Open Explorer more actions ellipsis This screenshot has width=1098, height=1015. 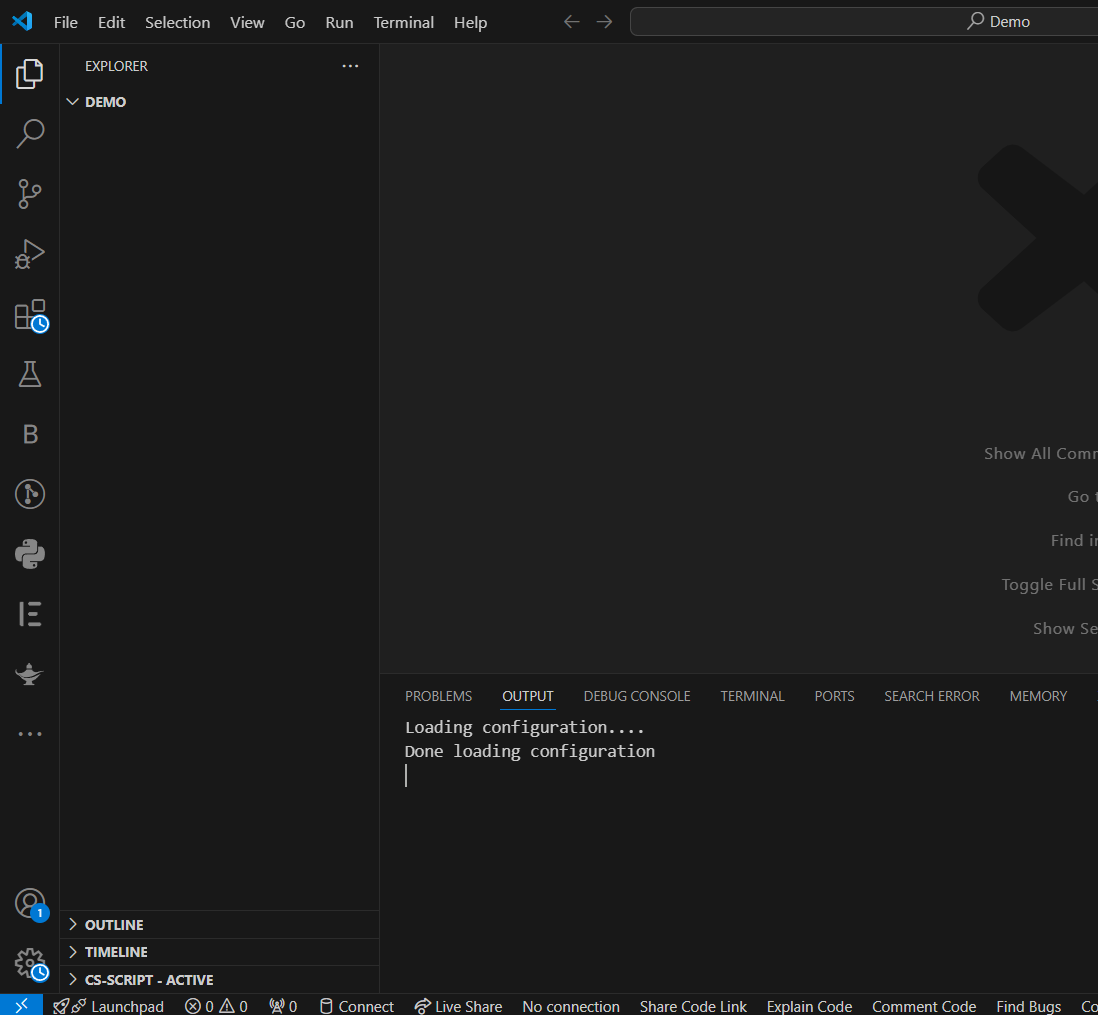[350, 66]
